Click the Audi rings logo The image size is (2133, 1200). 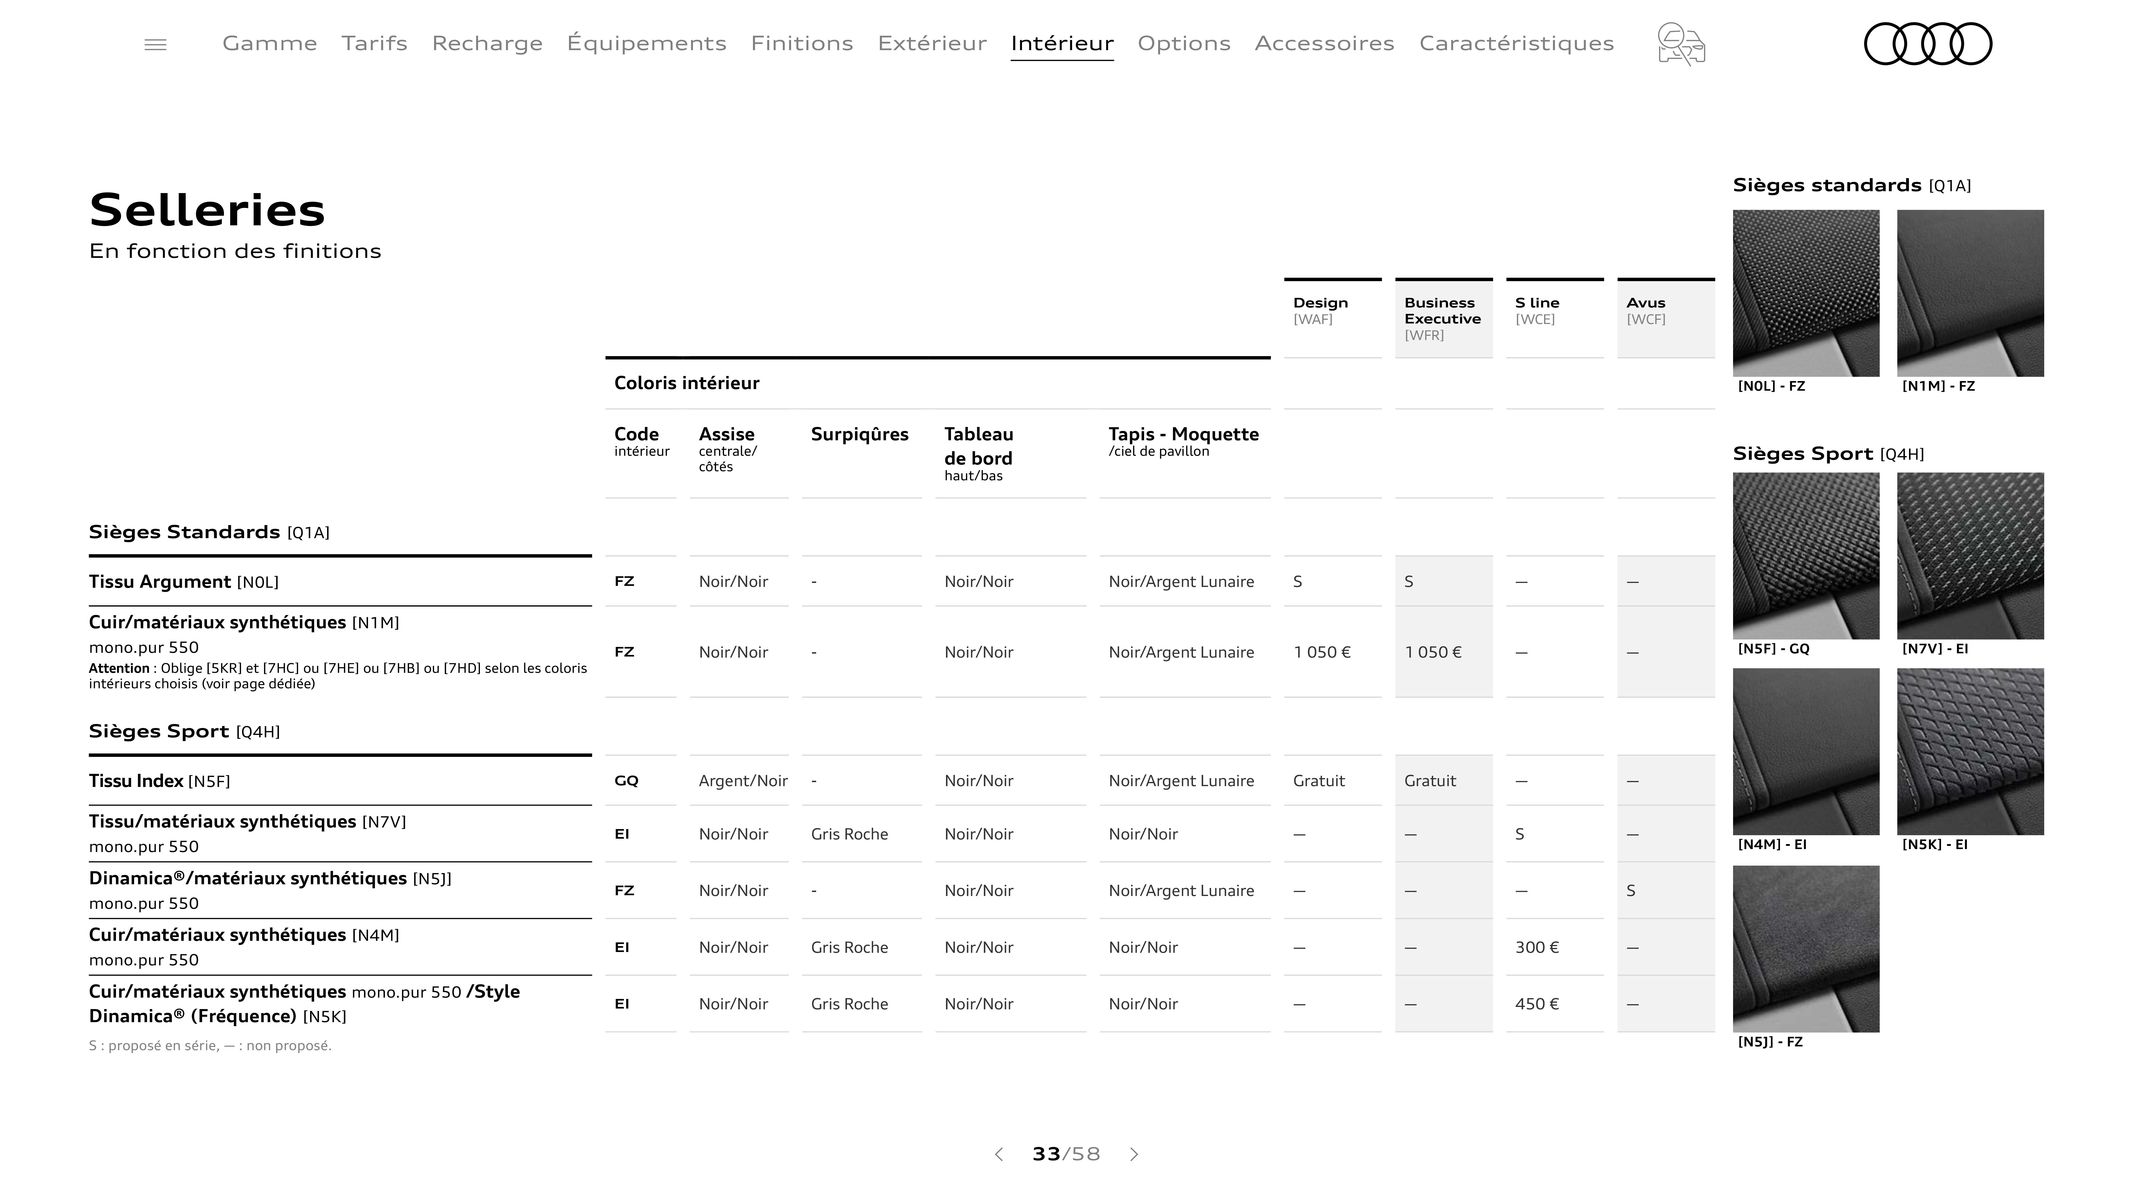(1928, 44)
